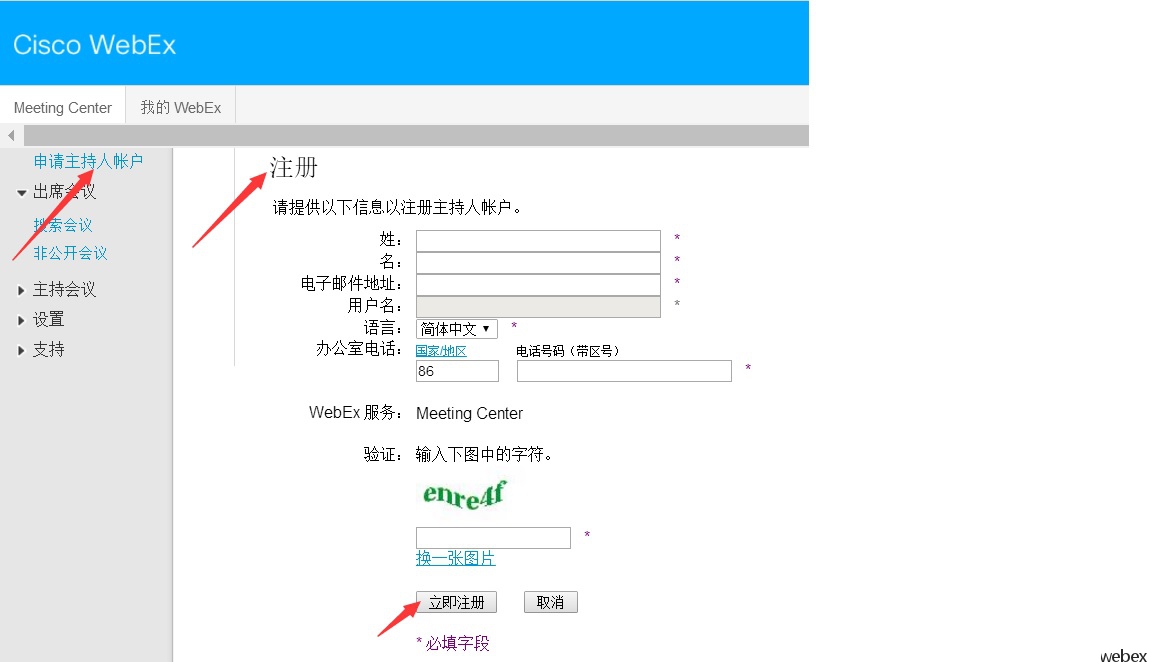Screen dimensions: 1152x662
Task: Open the 申请主持人帐户 link
Action: [88, 161]
